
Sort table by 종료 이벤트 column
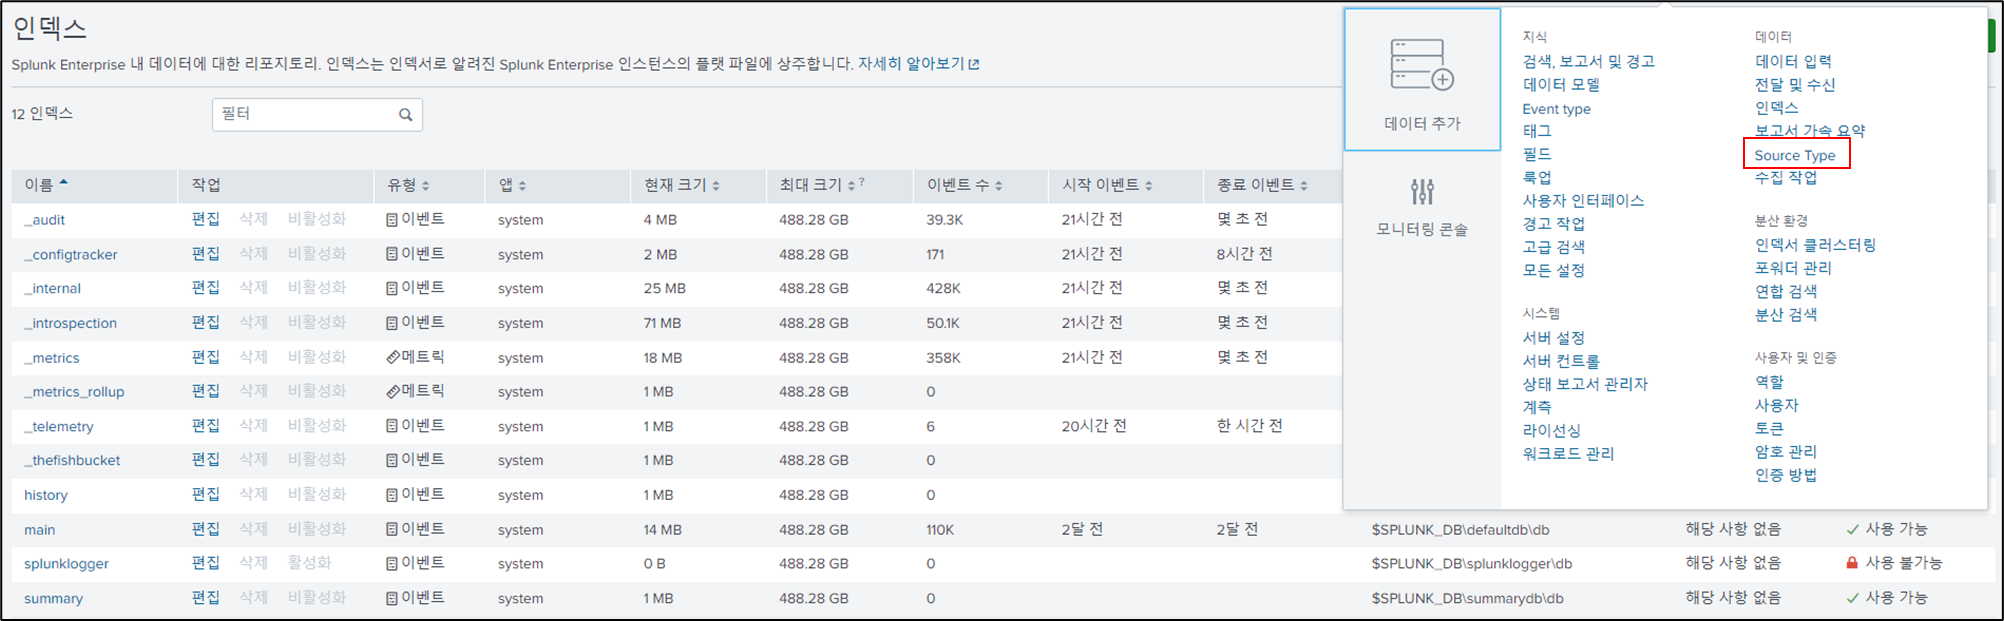pyautogui.click(x=1262, y=185)
